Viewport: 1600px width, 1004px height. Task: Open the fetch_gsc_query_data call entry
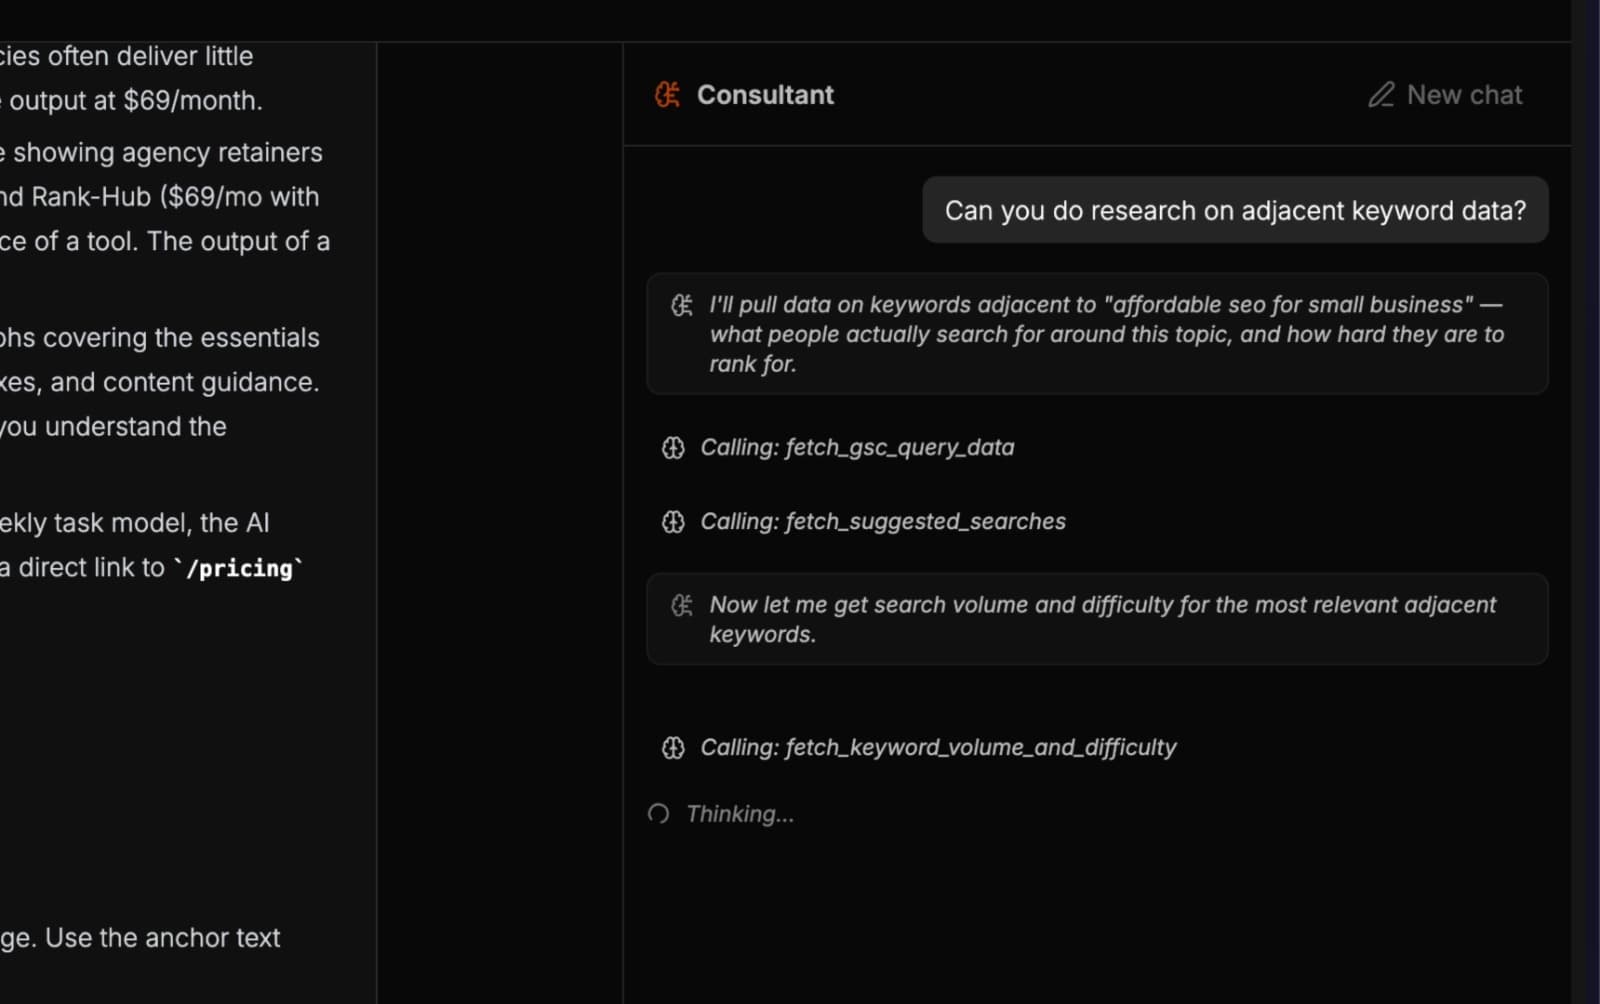[838, 448]
